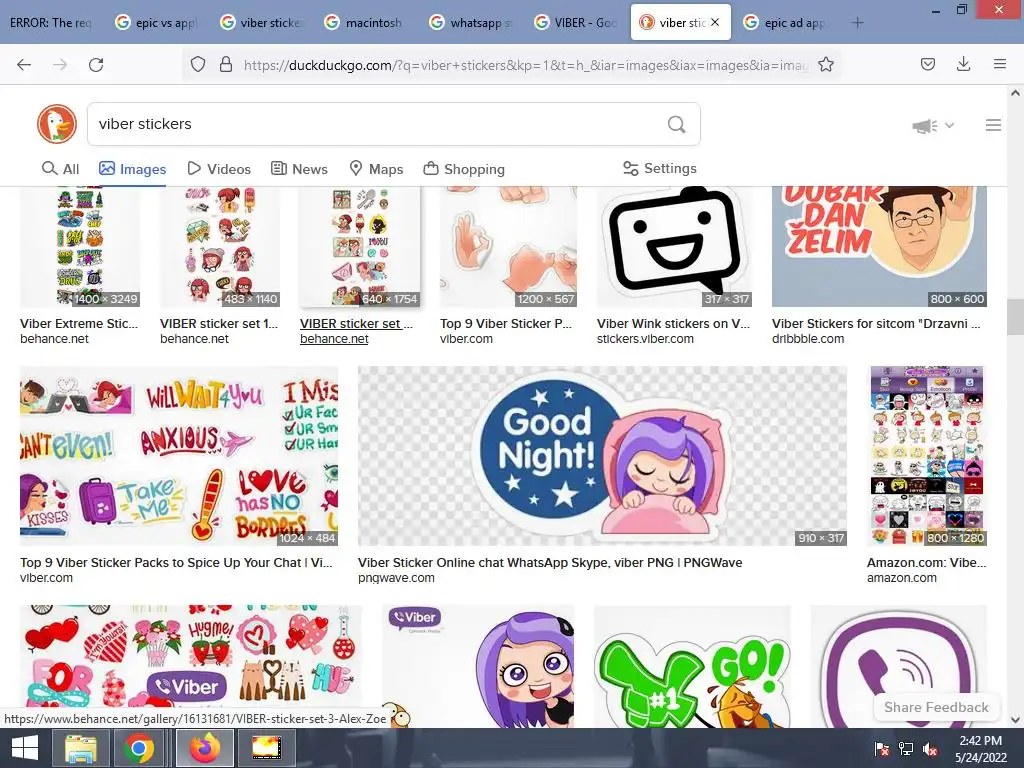This screenshot has height=768, width=1024.
Task: Select the All results filter
Action: [x=60, y=169]
